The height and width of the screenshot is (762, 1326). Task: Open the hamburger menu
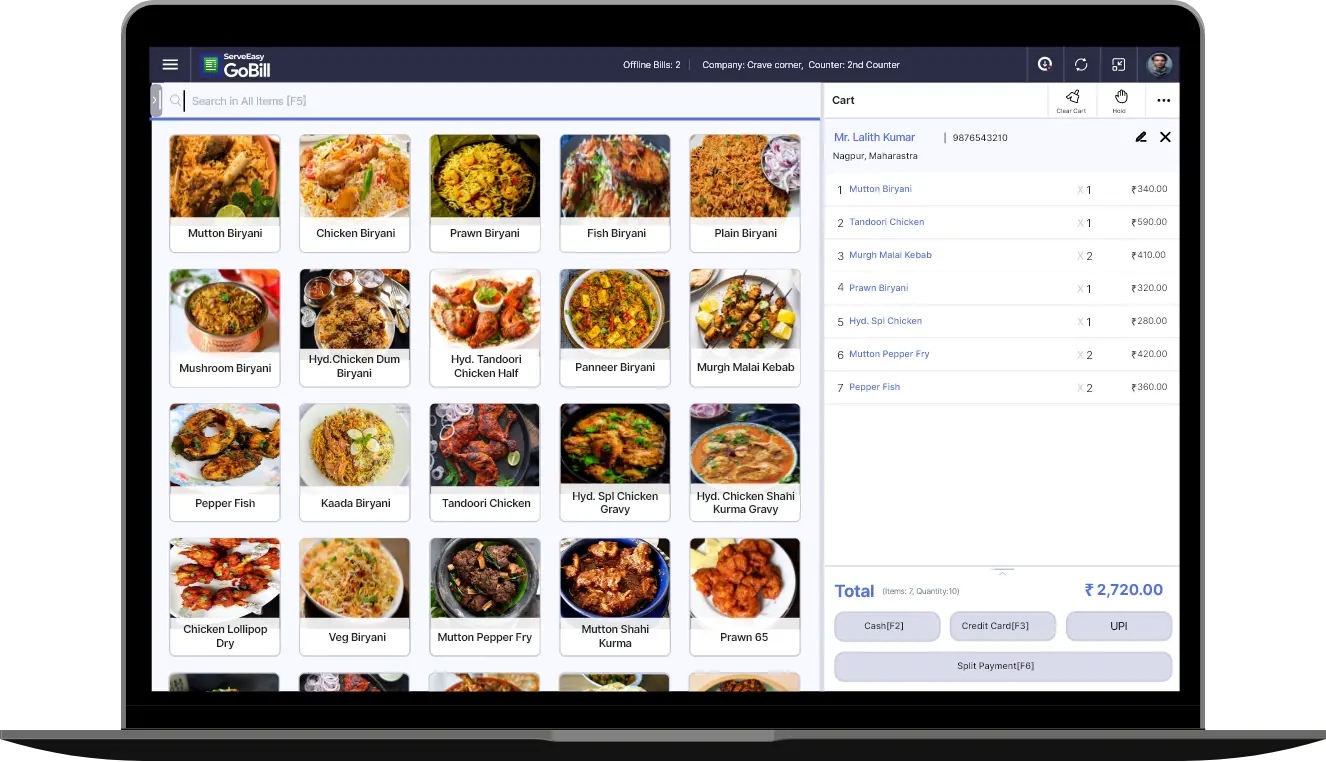click(x=170, y=65)
